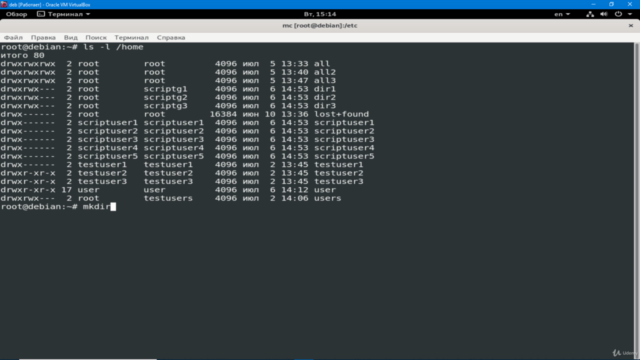The height and width of the screenshot is (360, 640).
Task: Click the group name scriptg2
Action: (x=165, y=98)
